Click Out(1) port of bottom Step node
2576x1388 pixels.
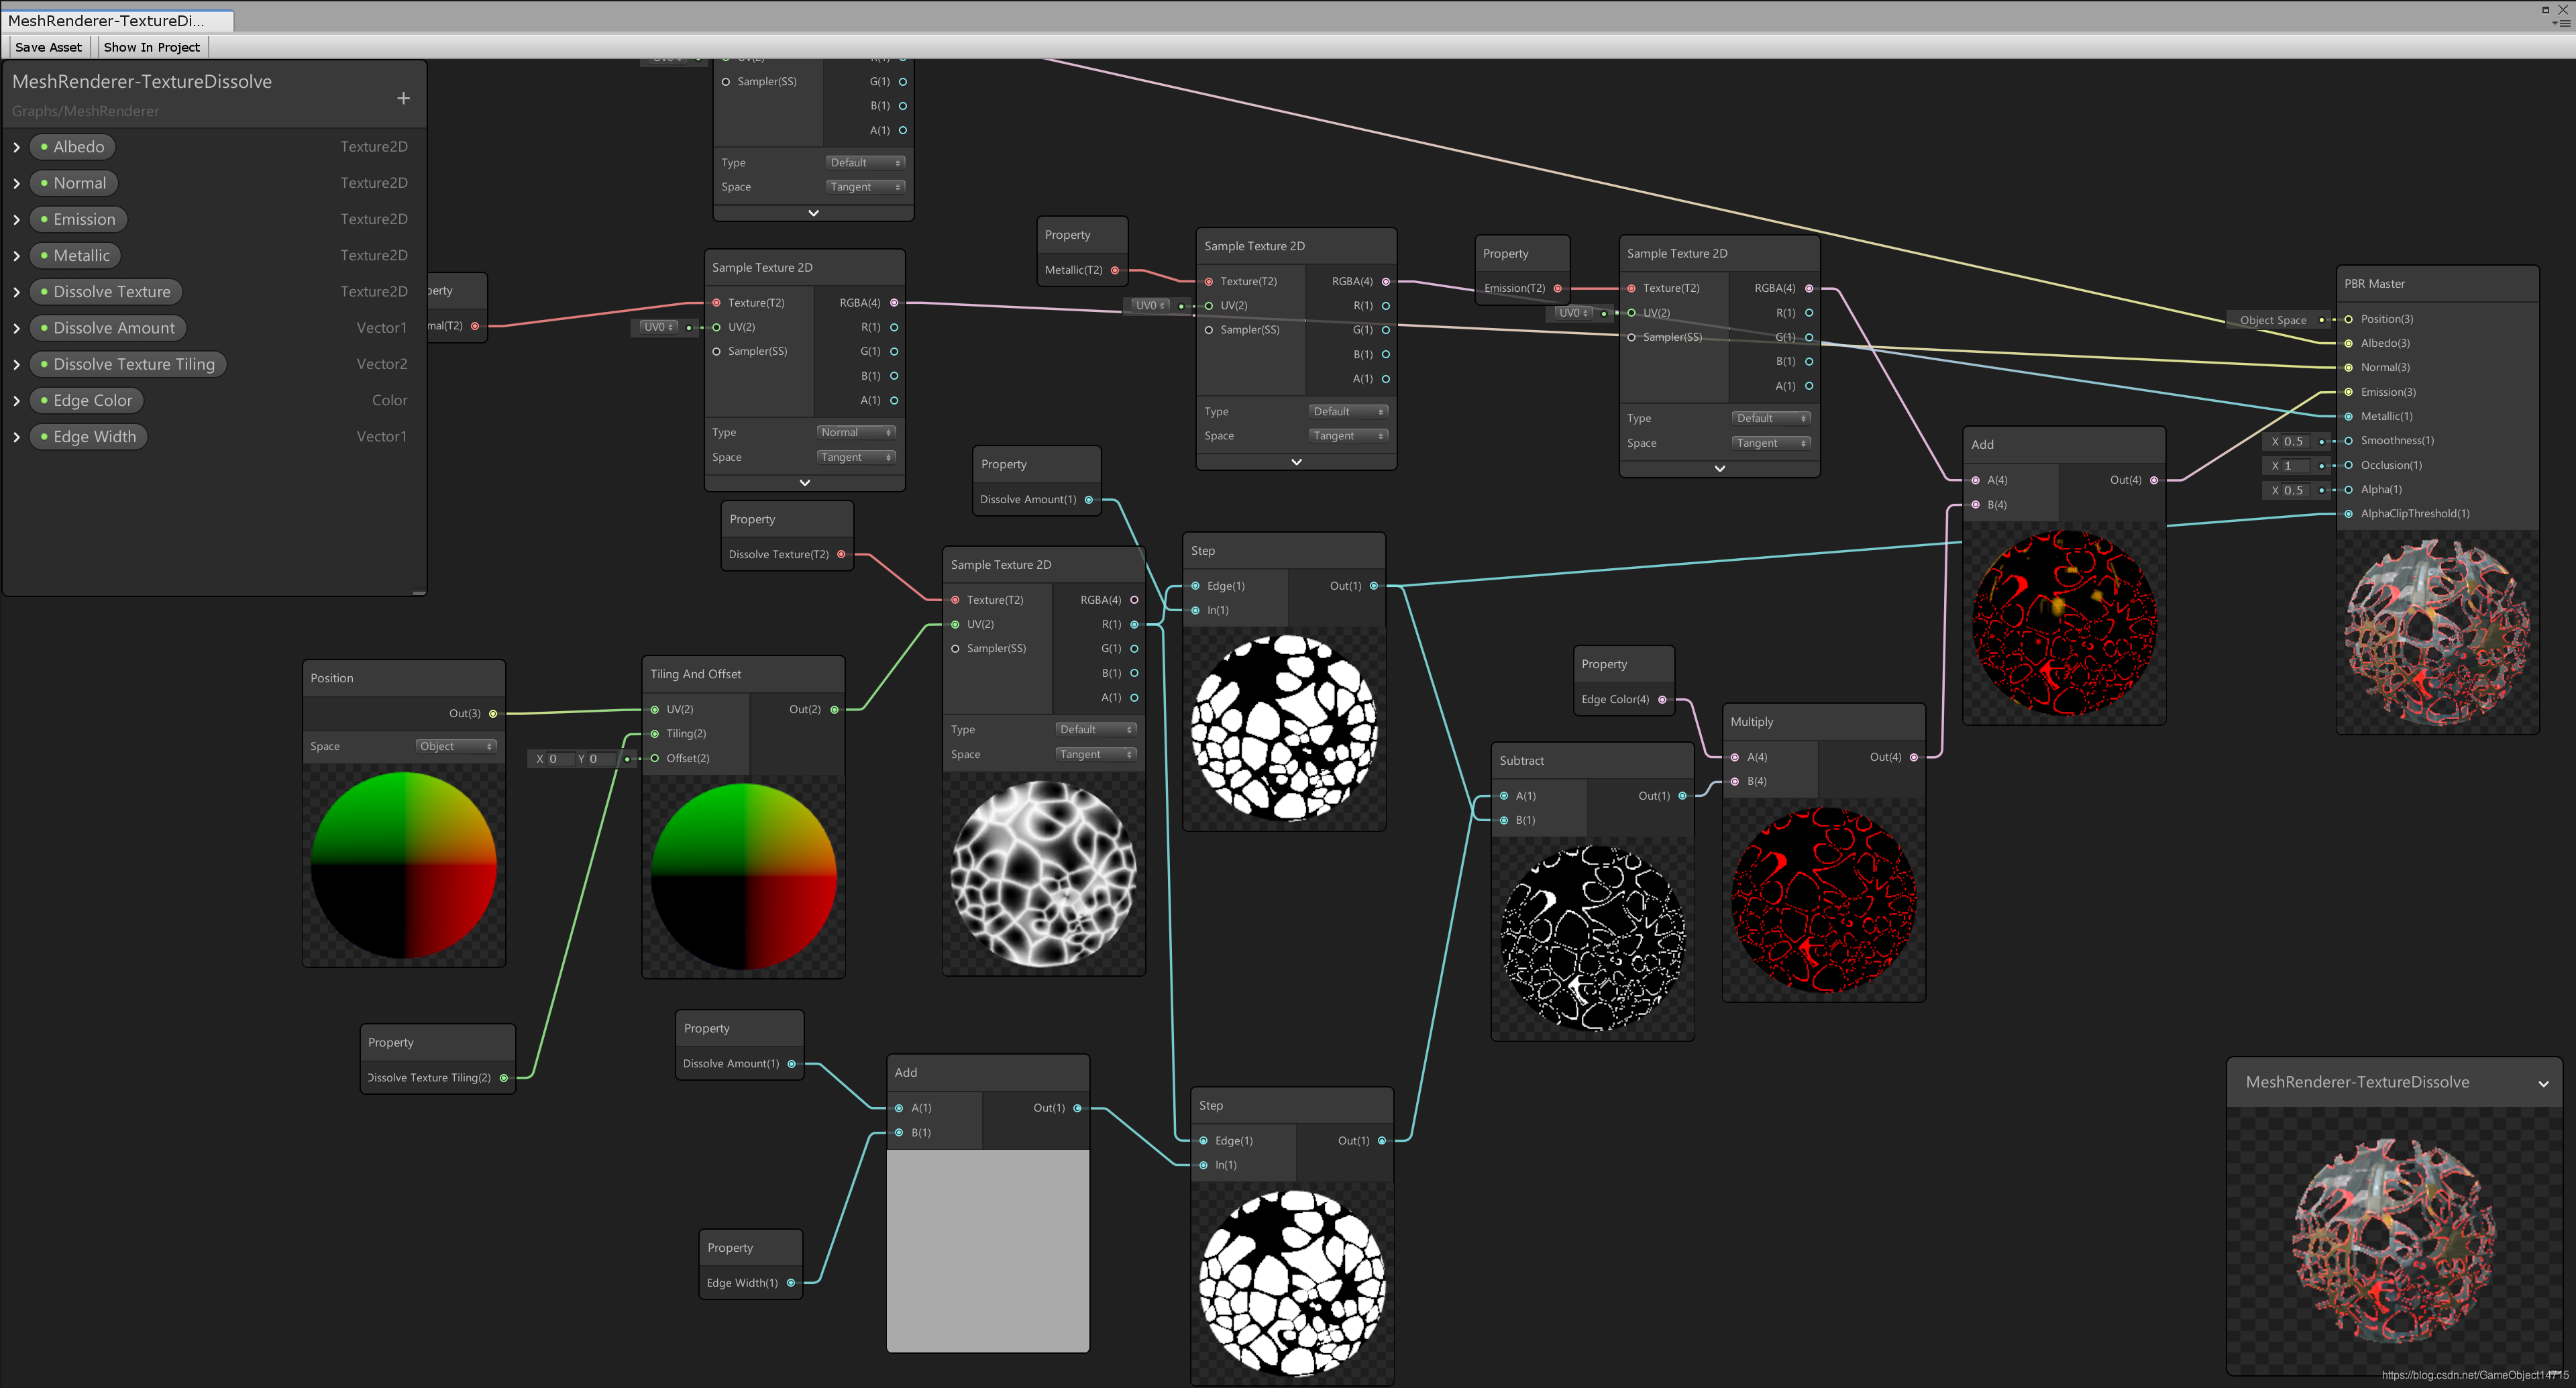click(1382, 1141)
